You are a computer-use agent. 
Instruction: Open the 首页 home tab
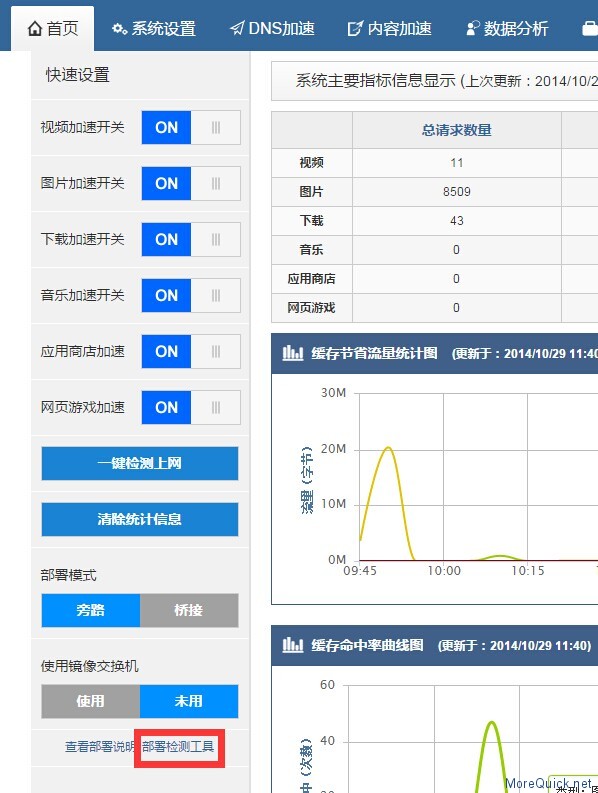pos(53,28)
